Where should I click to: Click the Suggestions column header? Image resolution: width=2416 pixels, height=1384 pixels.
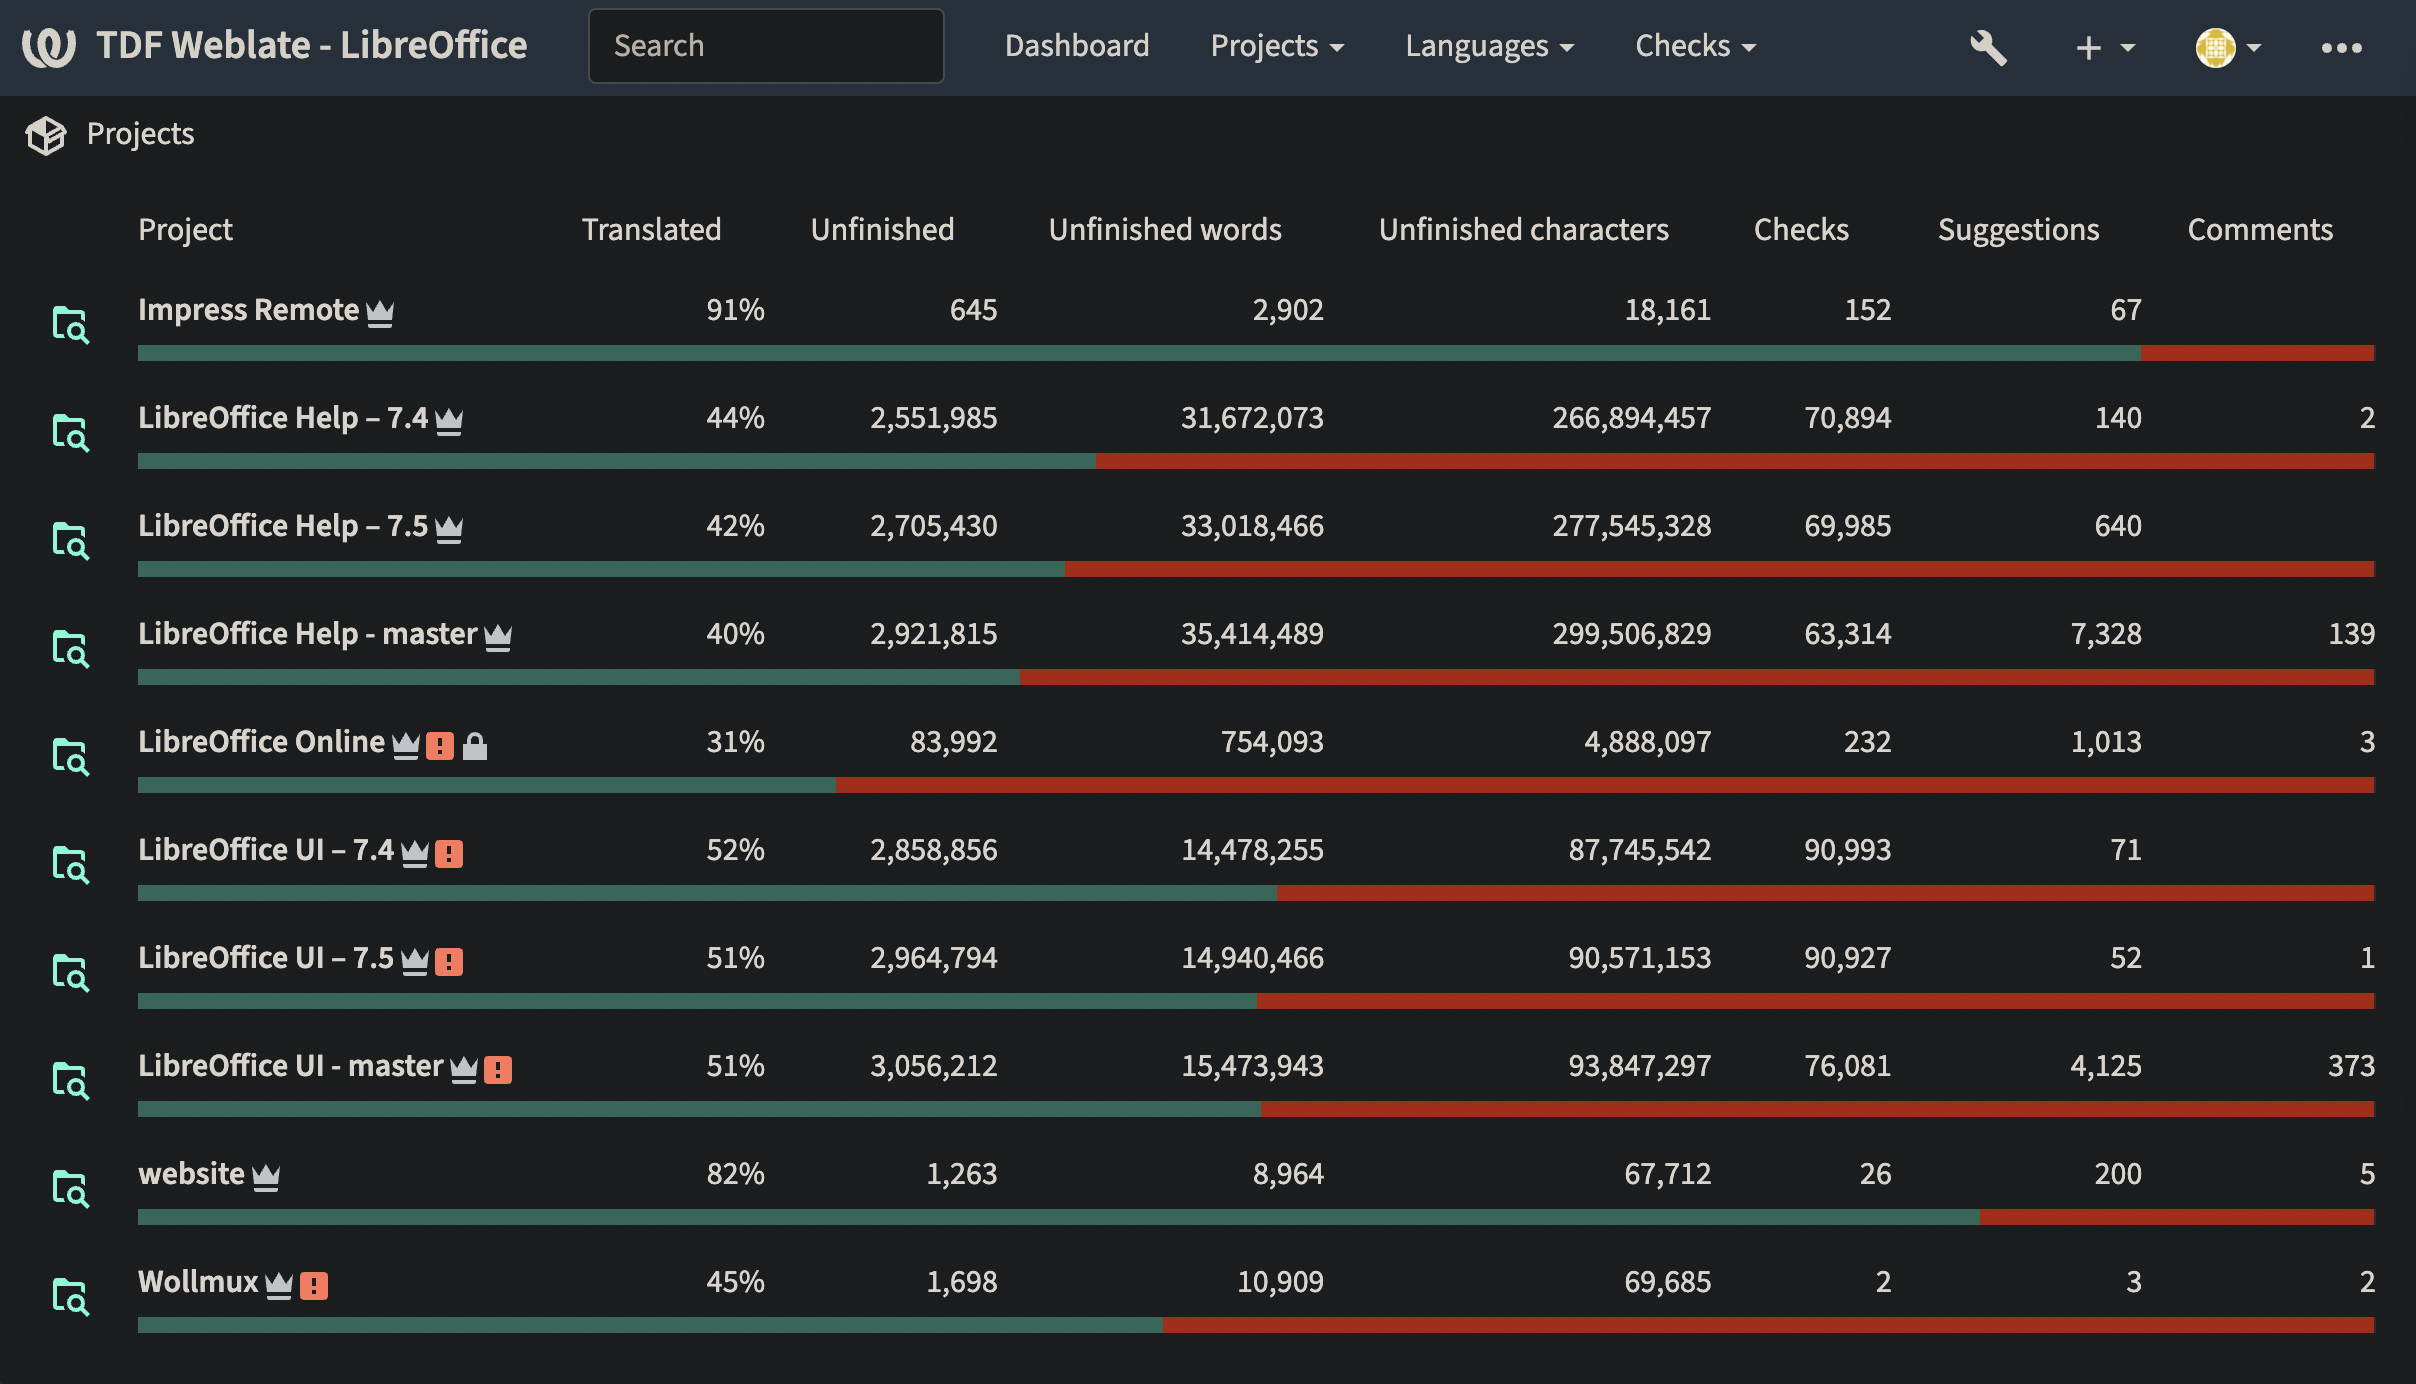(2018, 230)
